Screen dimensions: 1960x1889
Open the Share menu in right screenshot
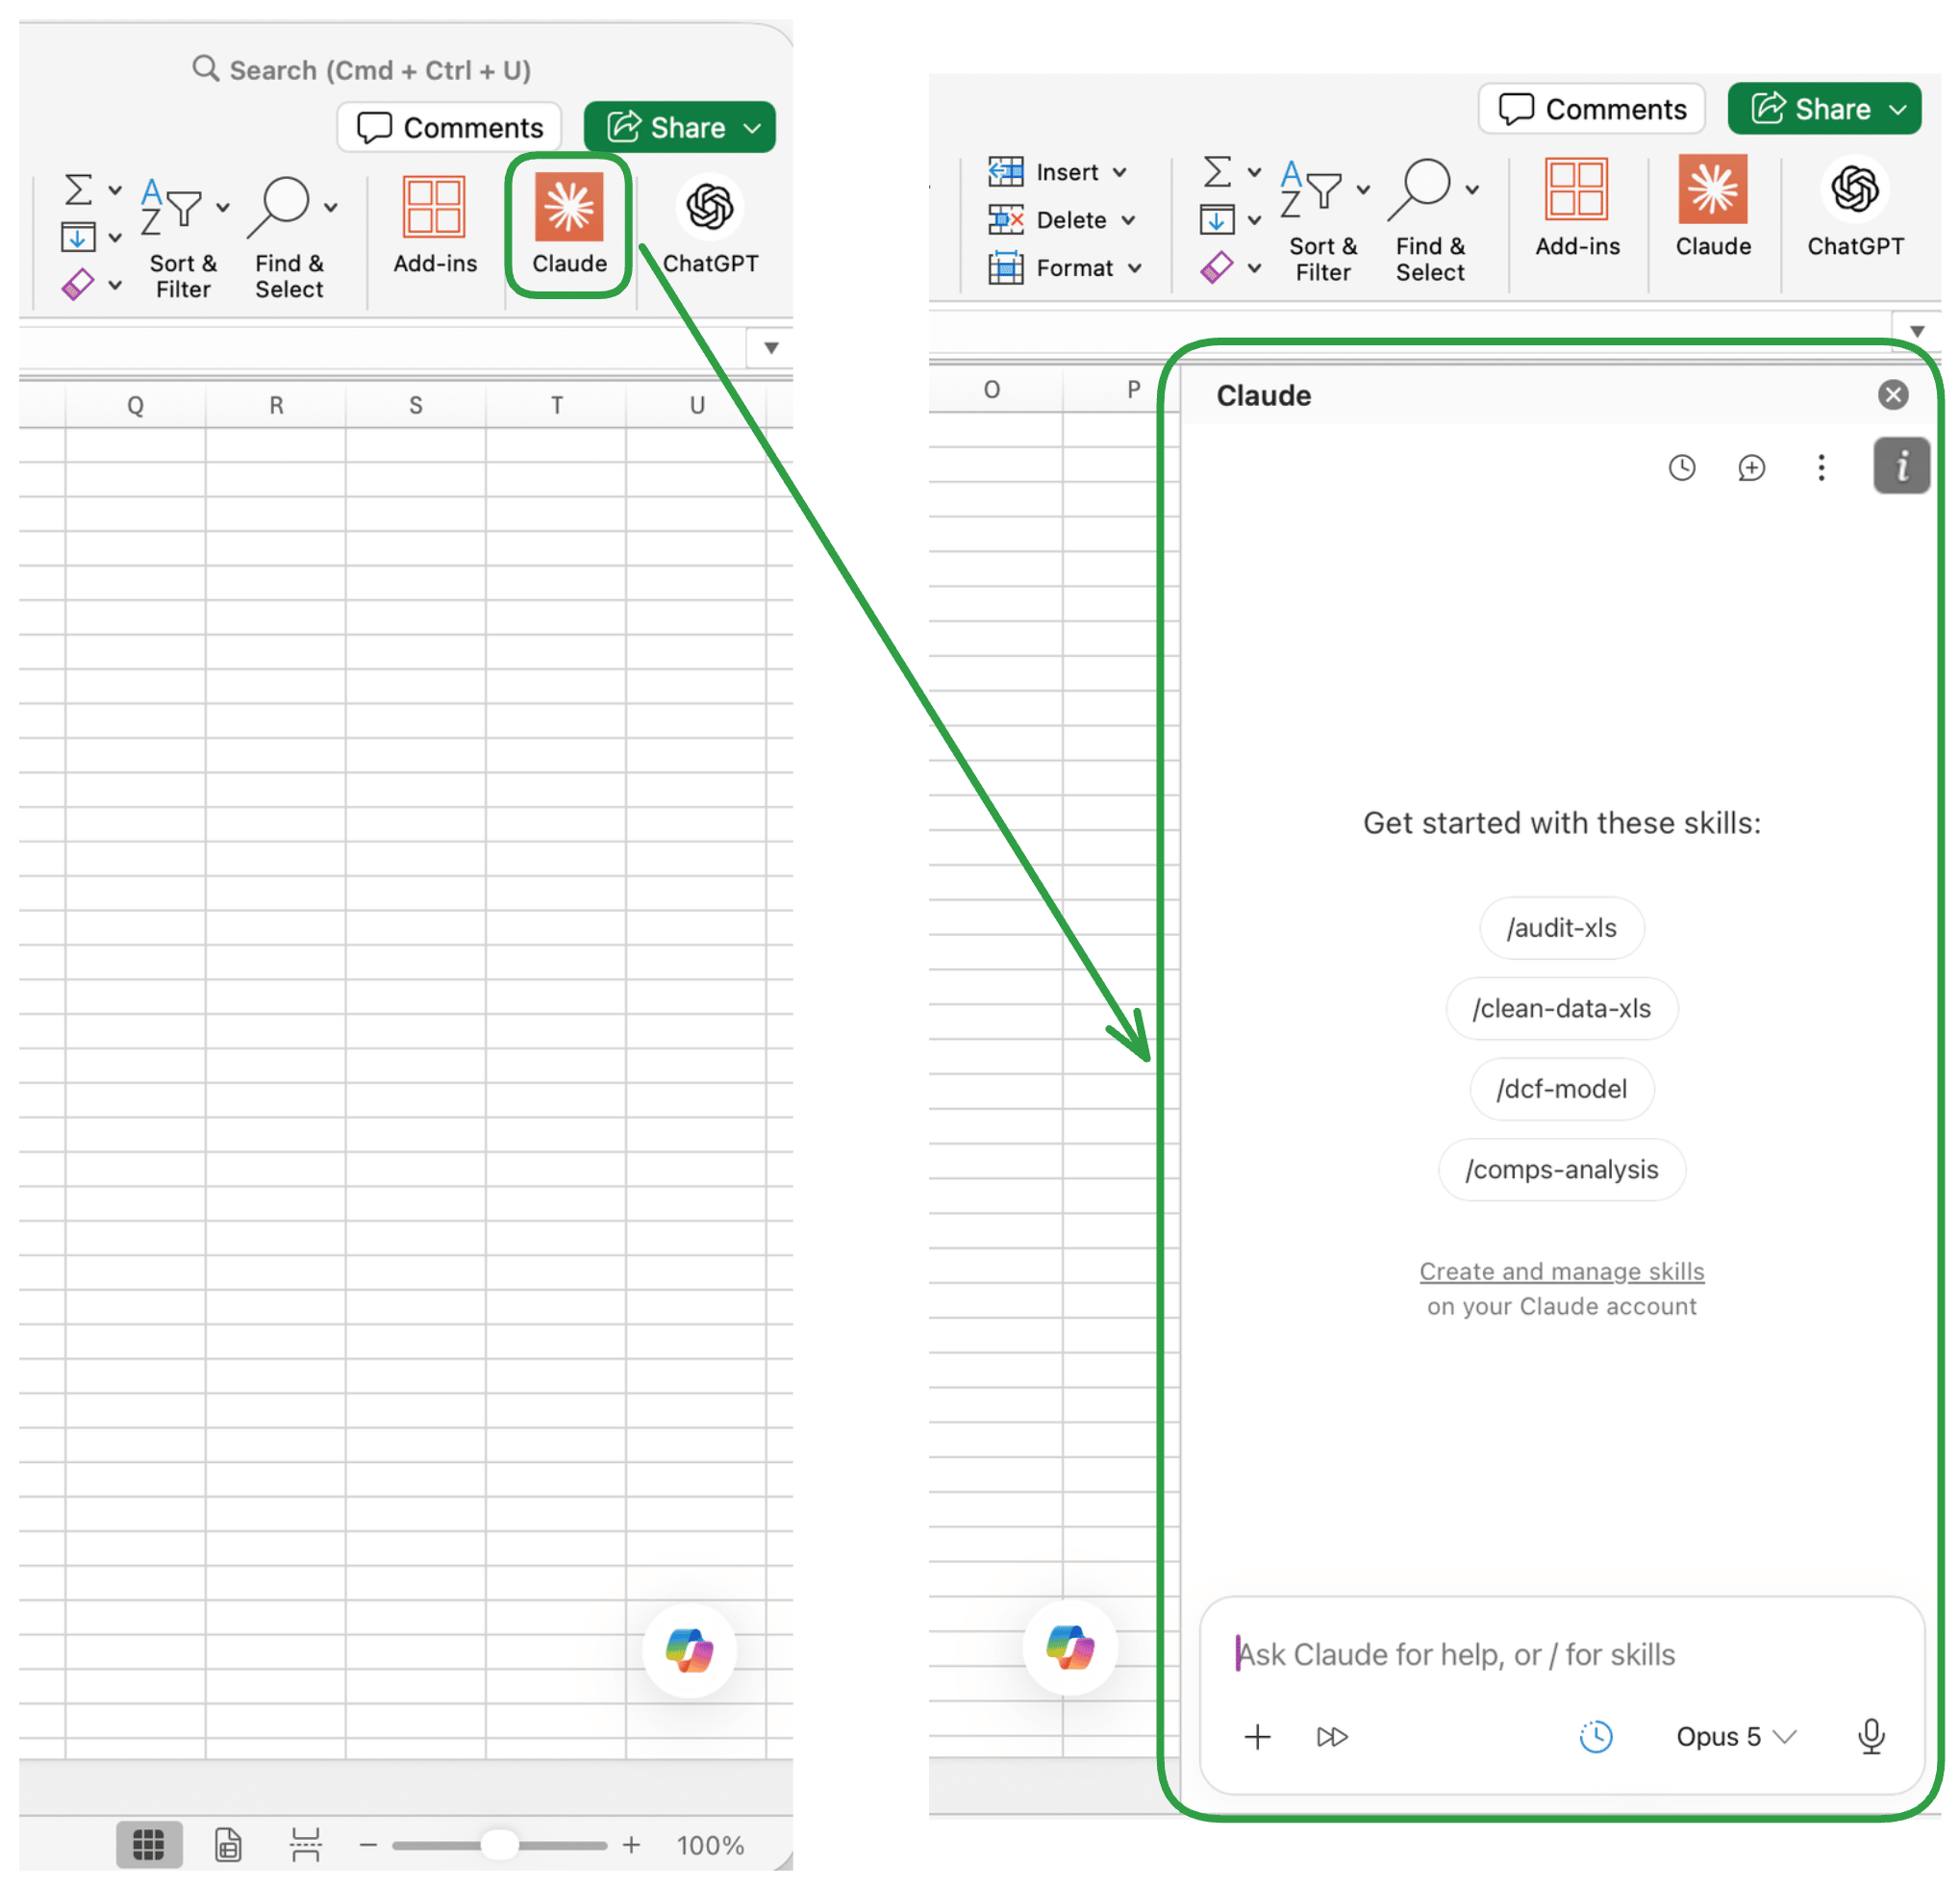pyautogui.click(x=1824, y=108)
